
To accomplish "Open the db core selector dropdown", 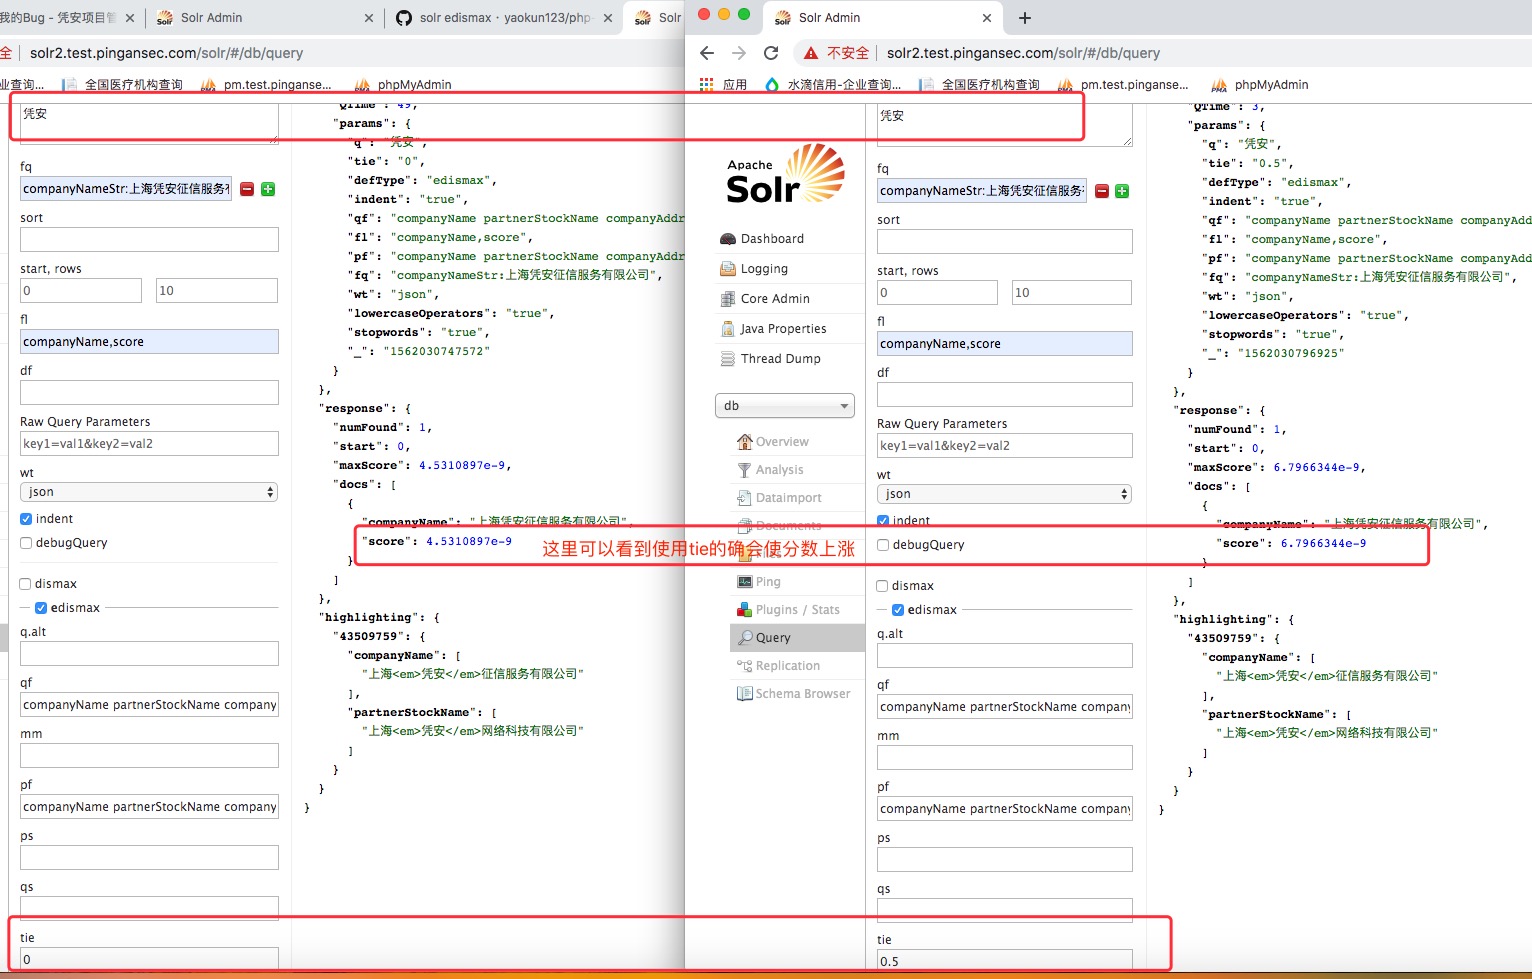I will click(x=785, y=406).
